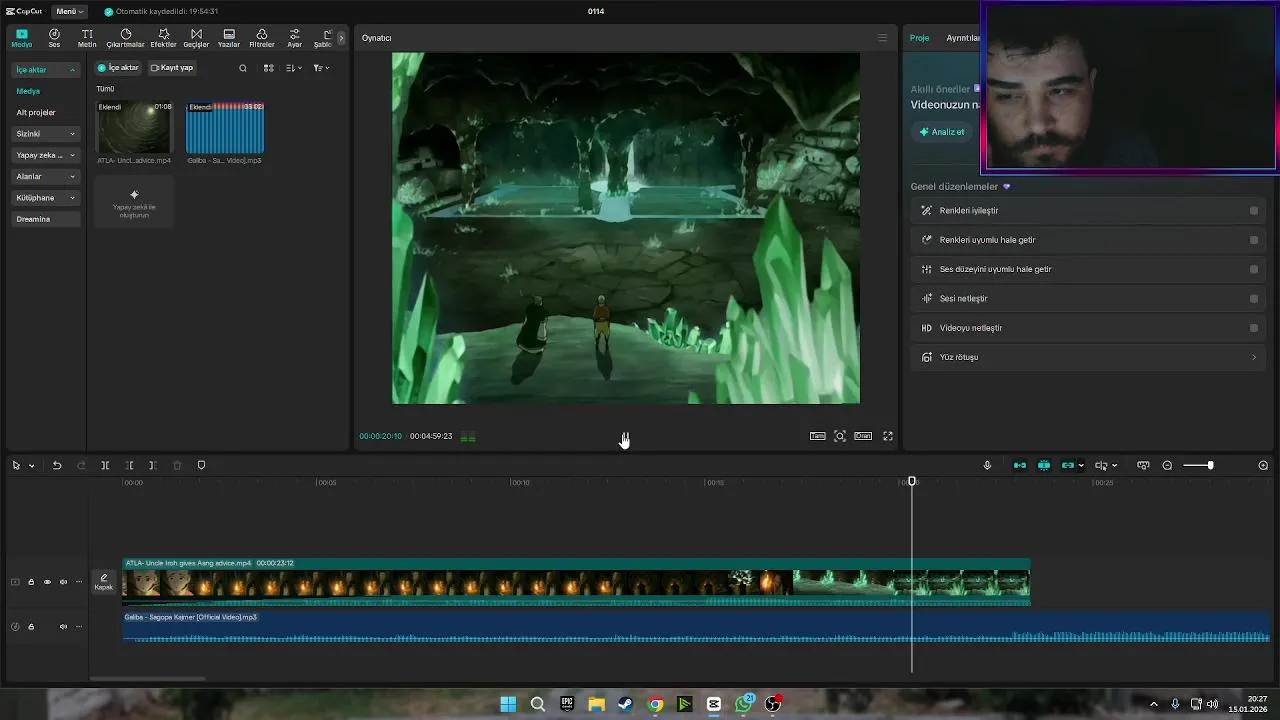Image resolution: width=1280 pixels, height=720 pixels.
Task: Open the Oran aspect ratio button
Action: coord(863,436)
